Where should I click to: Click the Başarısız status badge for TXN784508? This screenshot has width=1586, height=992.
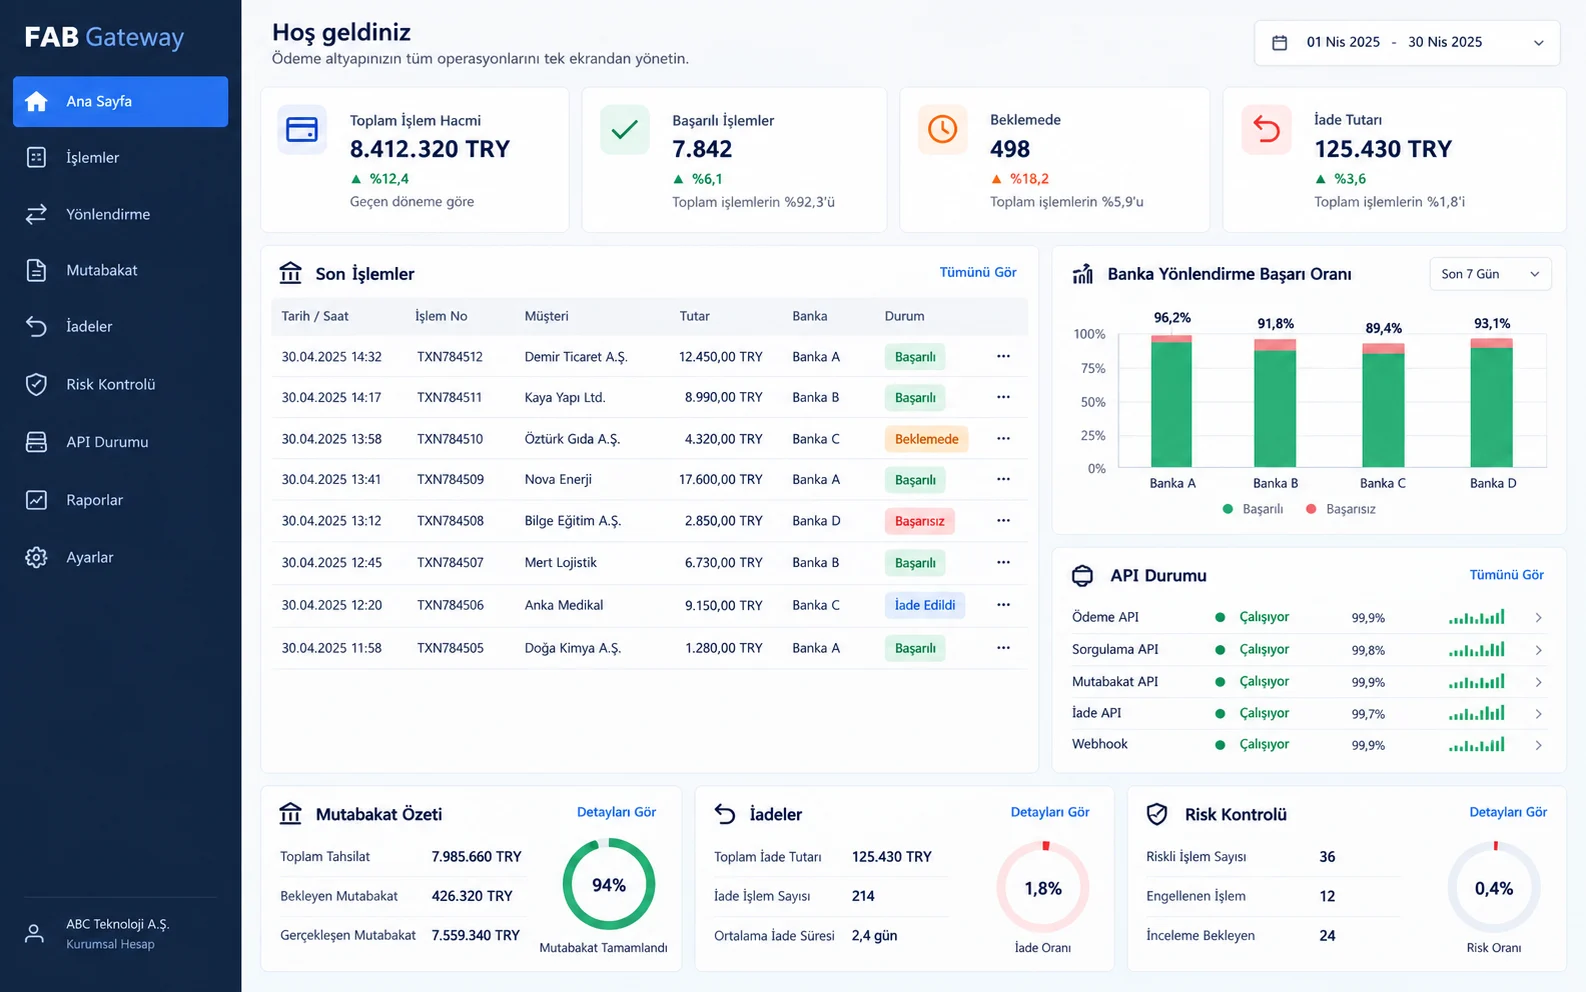pyautogui.click(x=919, y=521)
